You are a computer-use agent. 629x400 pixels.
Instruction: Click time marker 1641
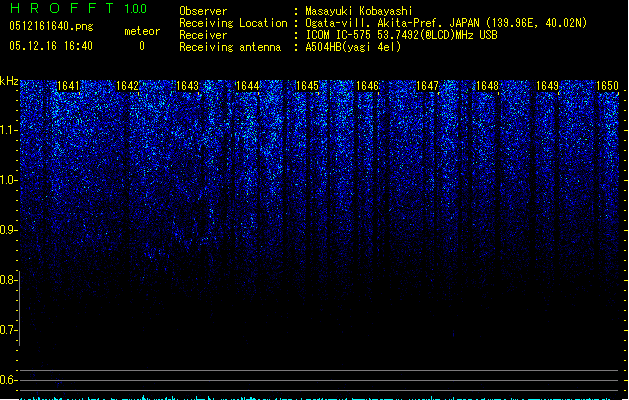click(68, 86)
